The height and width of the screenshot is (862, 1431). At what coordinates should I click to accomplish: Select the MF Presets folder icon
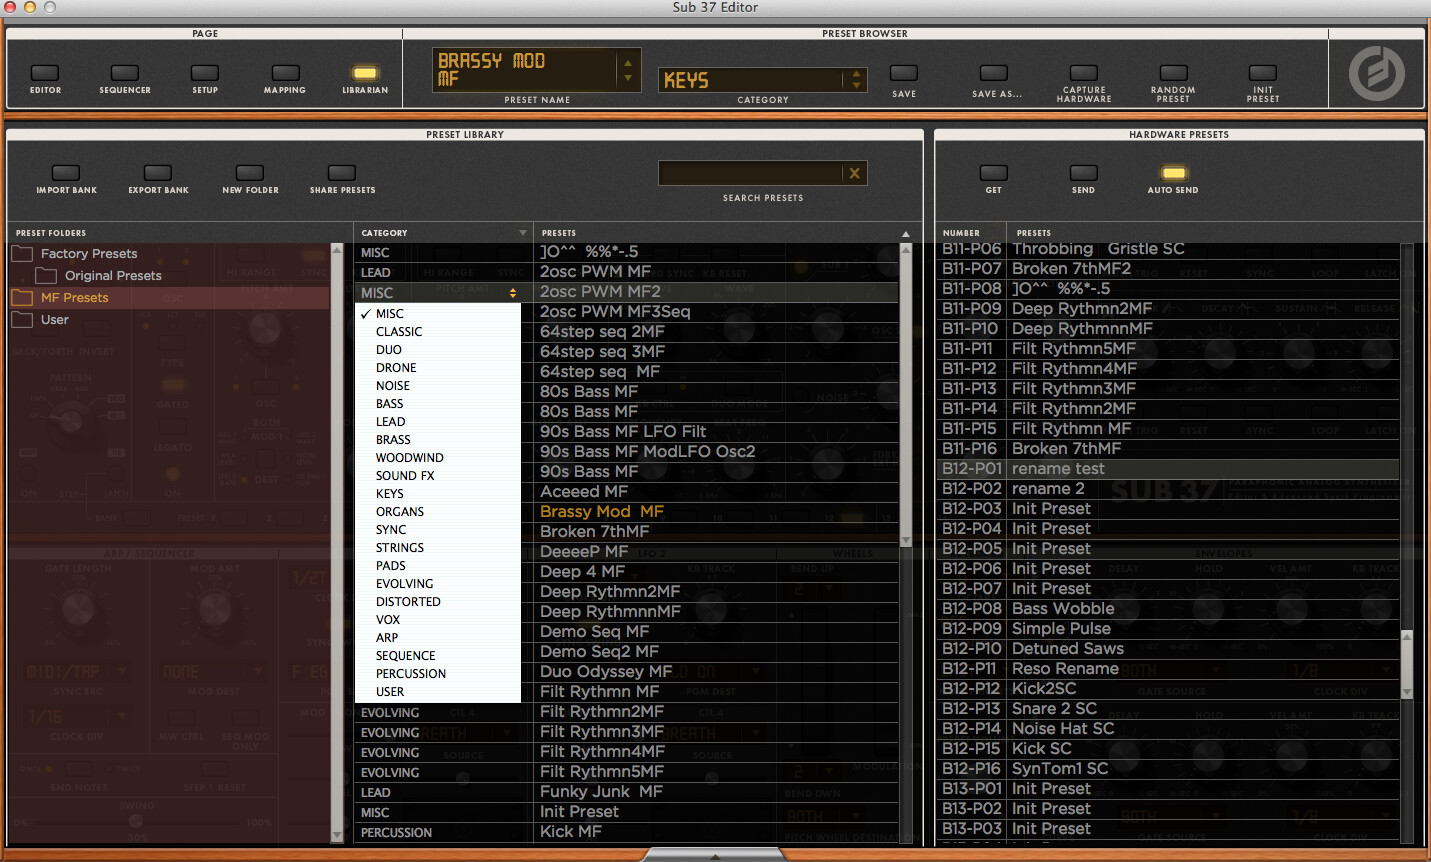point(22,298)
